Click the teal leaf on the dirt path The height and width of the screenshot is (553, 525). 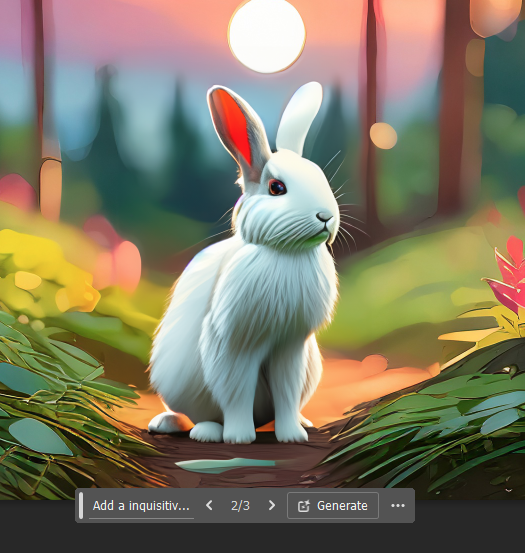[x=226, y=464]
